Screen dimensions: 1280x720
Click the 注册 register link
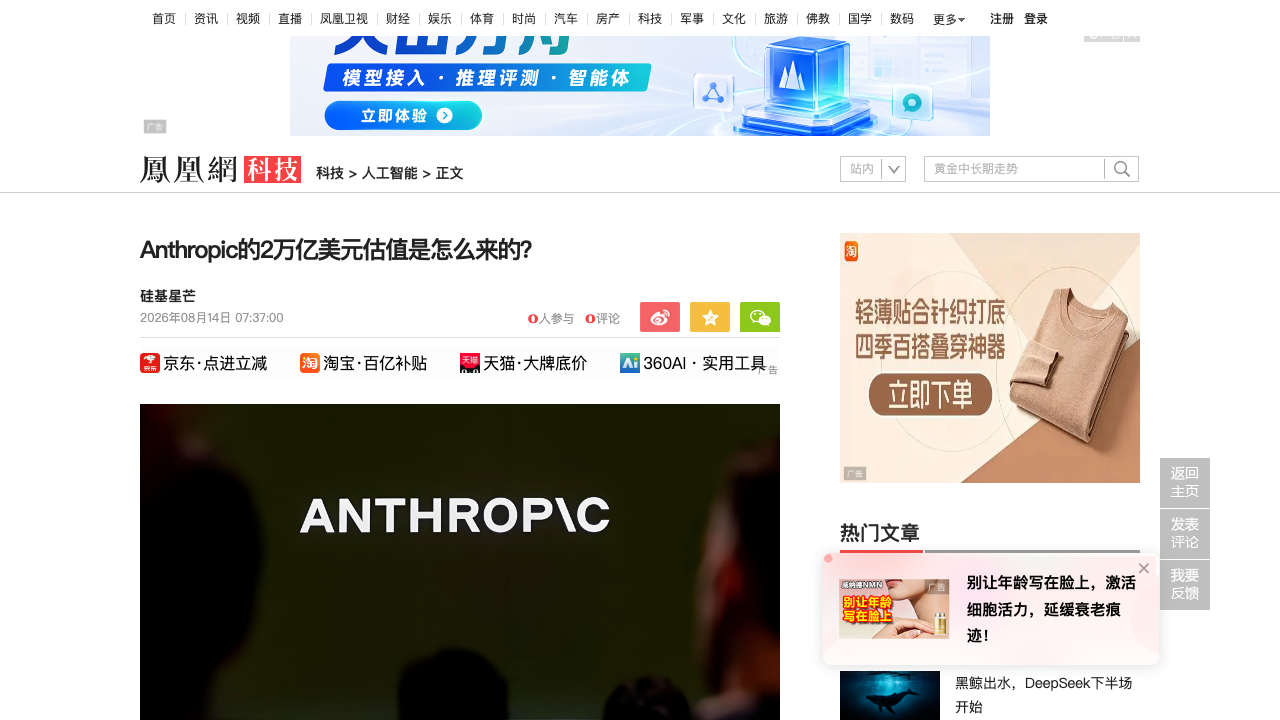tap(1002, 19)
